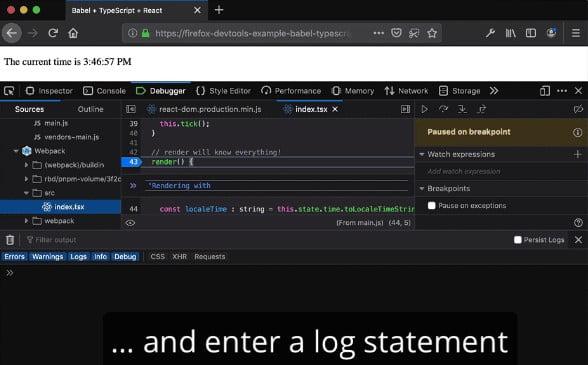Screen dimensions: 588x365
Task: Select index.tsx in source tree
Action: (60, 207)
